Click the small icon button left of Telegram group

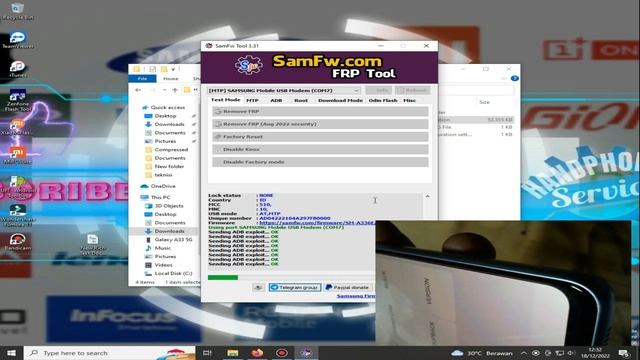258,287
